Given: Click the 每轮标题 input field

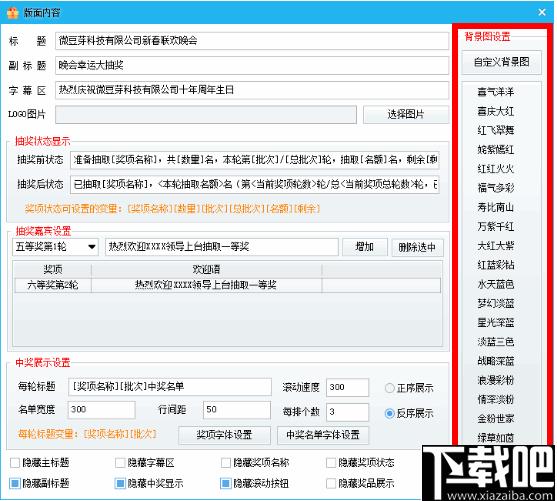Looking at the screenshot, I should pos(170,387).
